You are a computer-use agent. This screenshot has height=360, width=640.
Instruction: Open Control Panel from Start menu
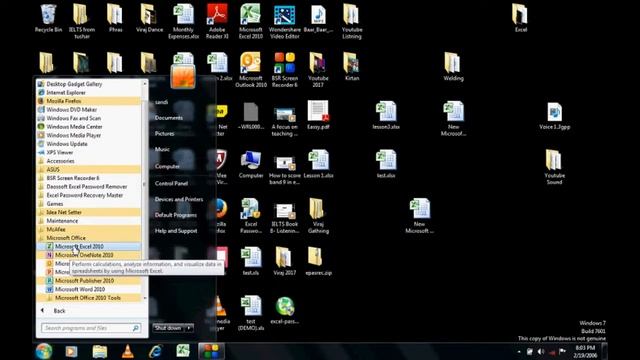tap(171, 183)
